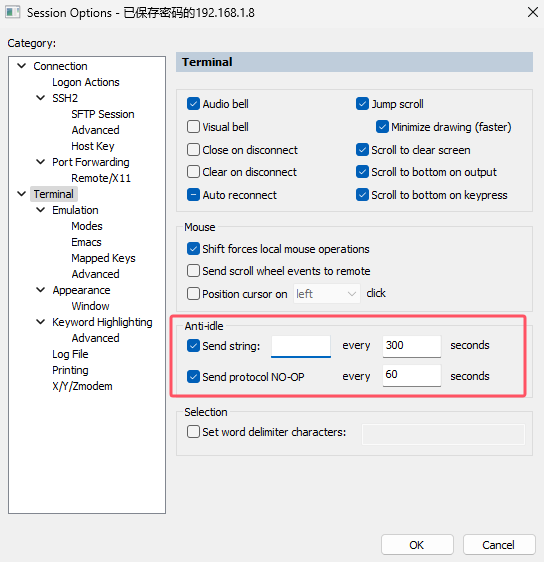Select Logon Actions in the category tree
Viewport: 544px width, 562px height.
tap(86, 82)
